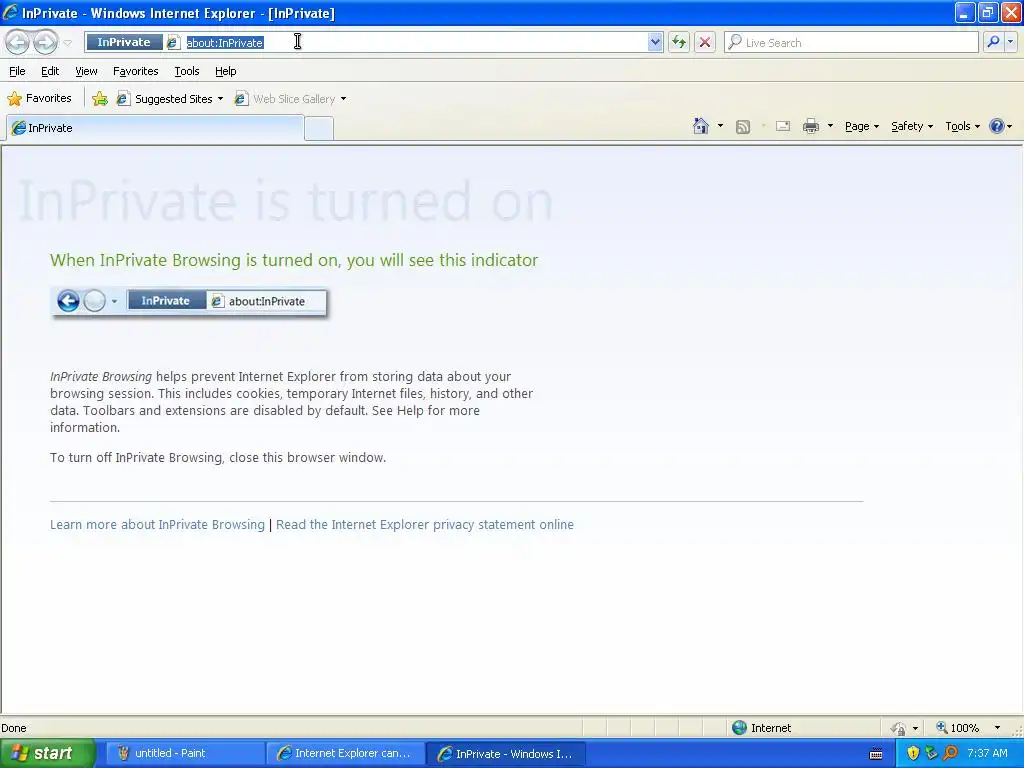
Task: Minimize the Internet Explorer window
Action: coord(965,12)
